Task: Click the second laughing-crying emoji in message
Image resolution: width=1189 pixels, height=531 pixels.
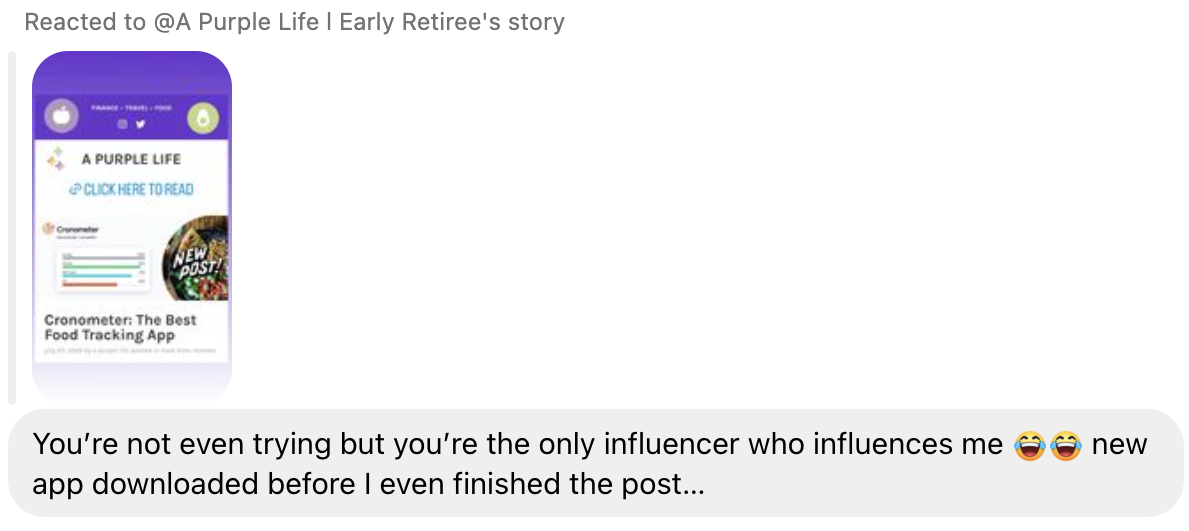Action: (1066, 445)
